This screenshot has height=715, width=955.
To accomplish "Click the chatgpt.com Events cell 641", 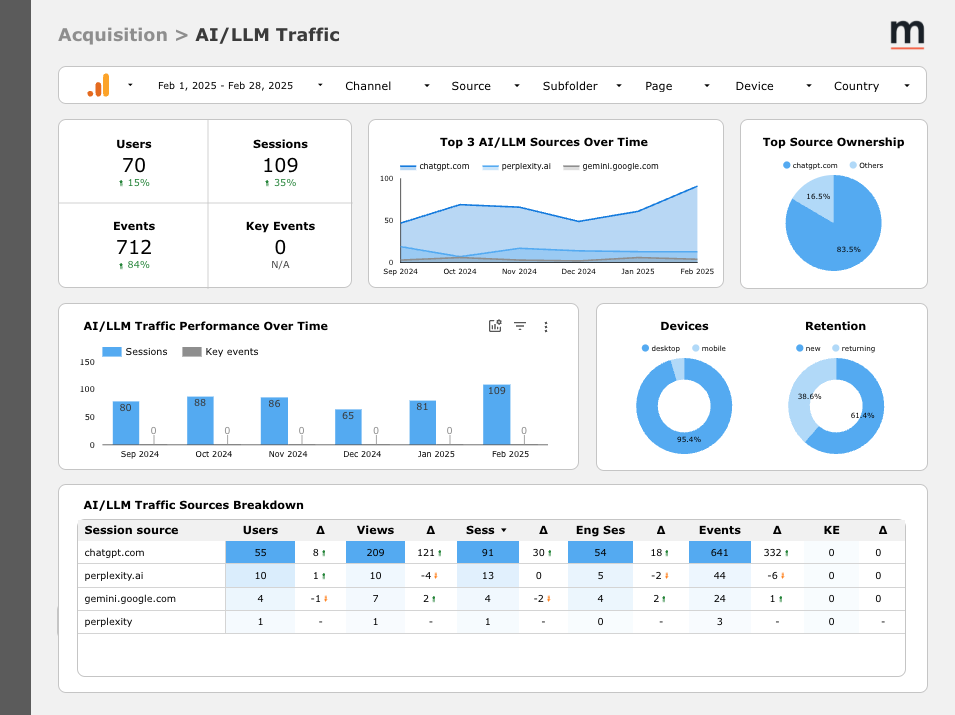I will click(719, 552).
